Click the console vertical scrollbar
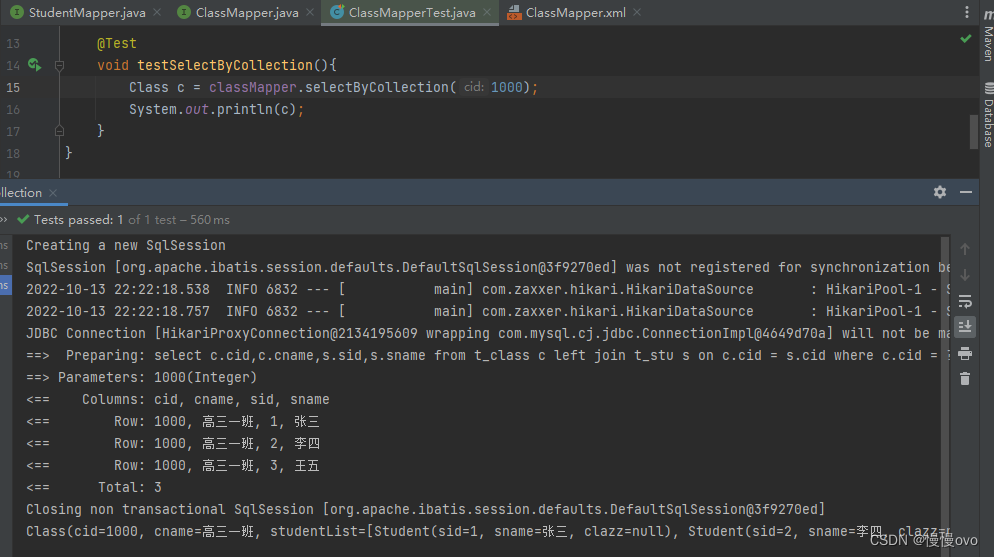This screenshot has height=557, width=994. point(945,396)
